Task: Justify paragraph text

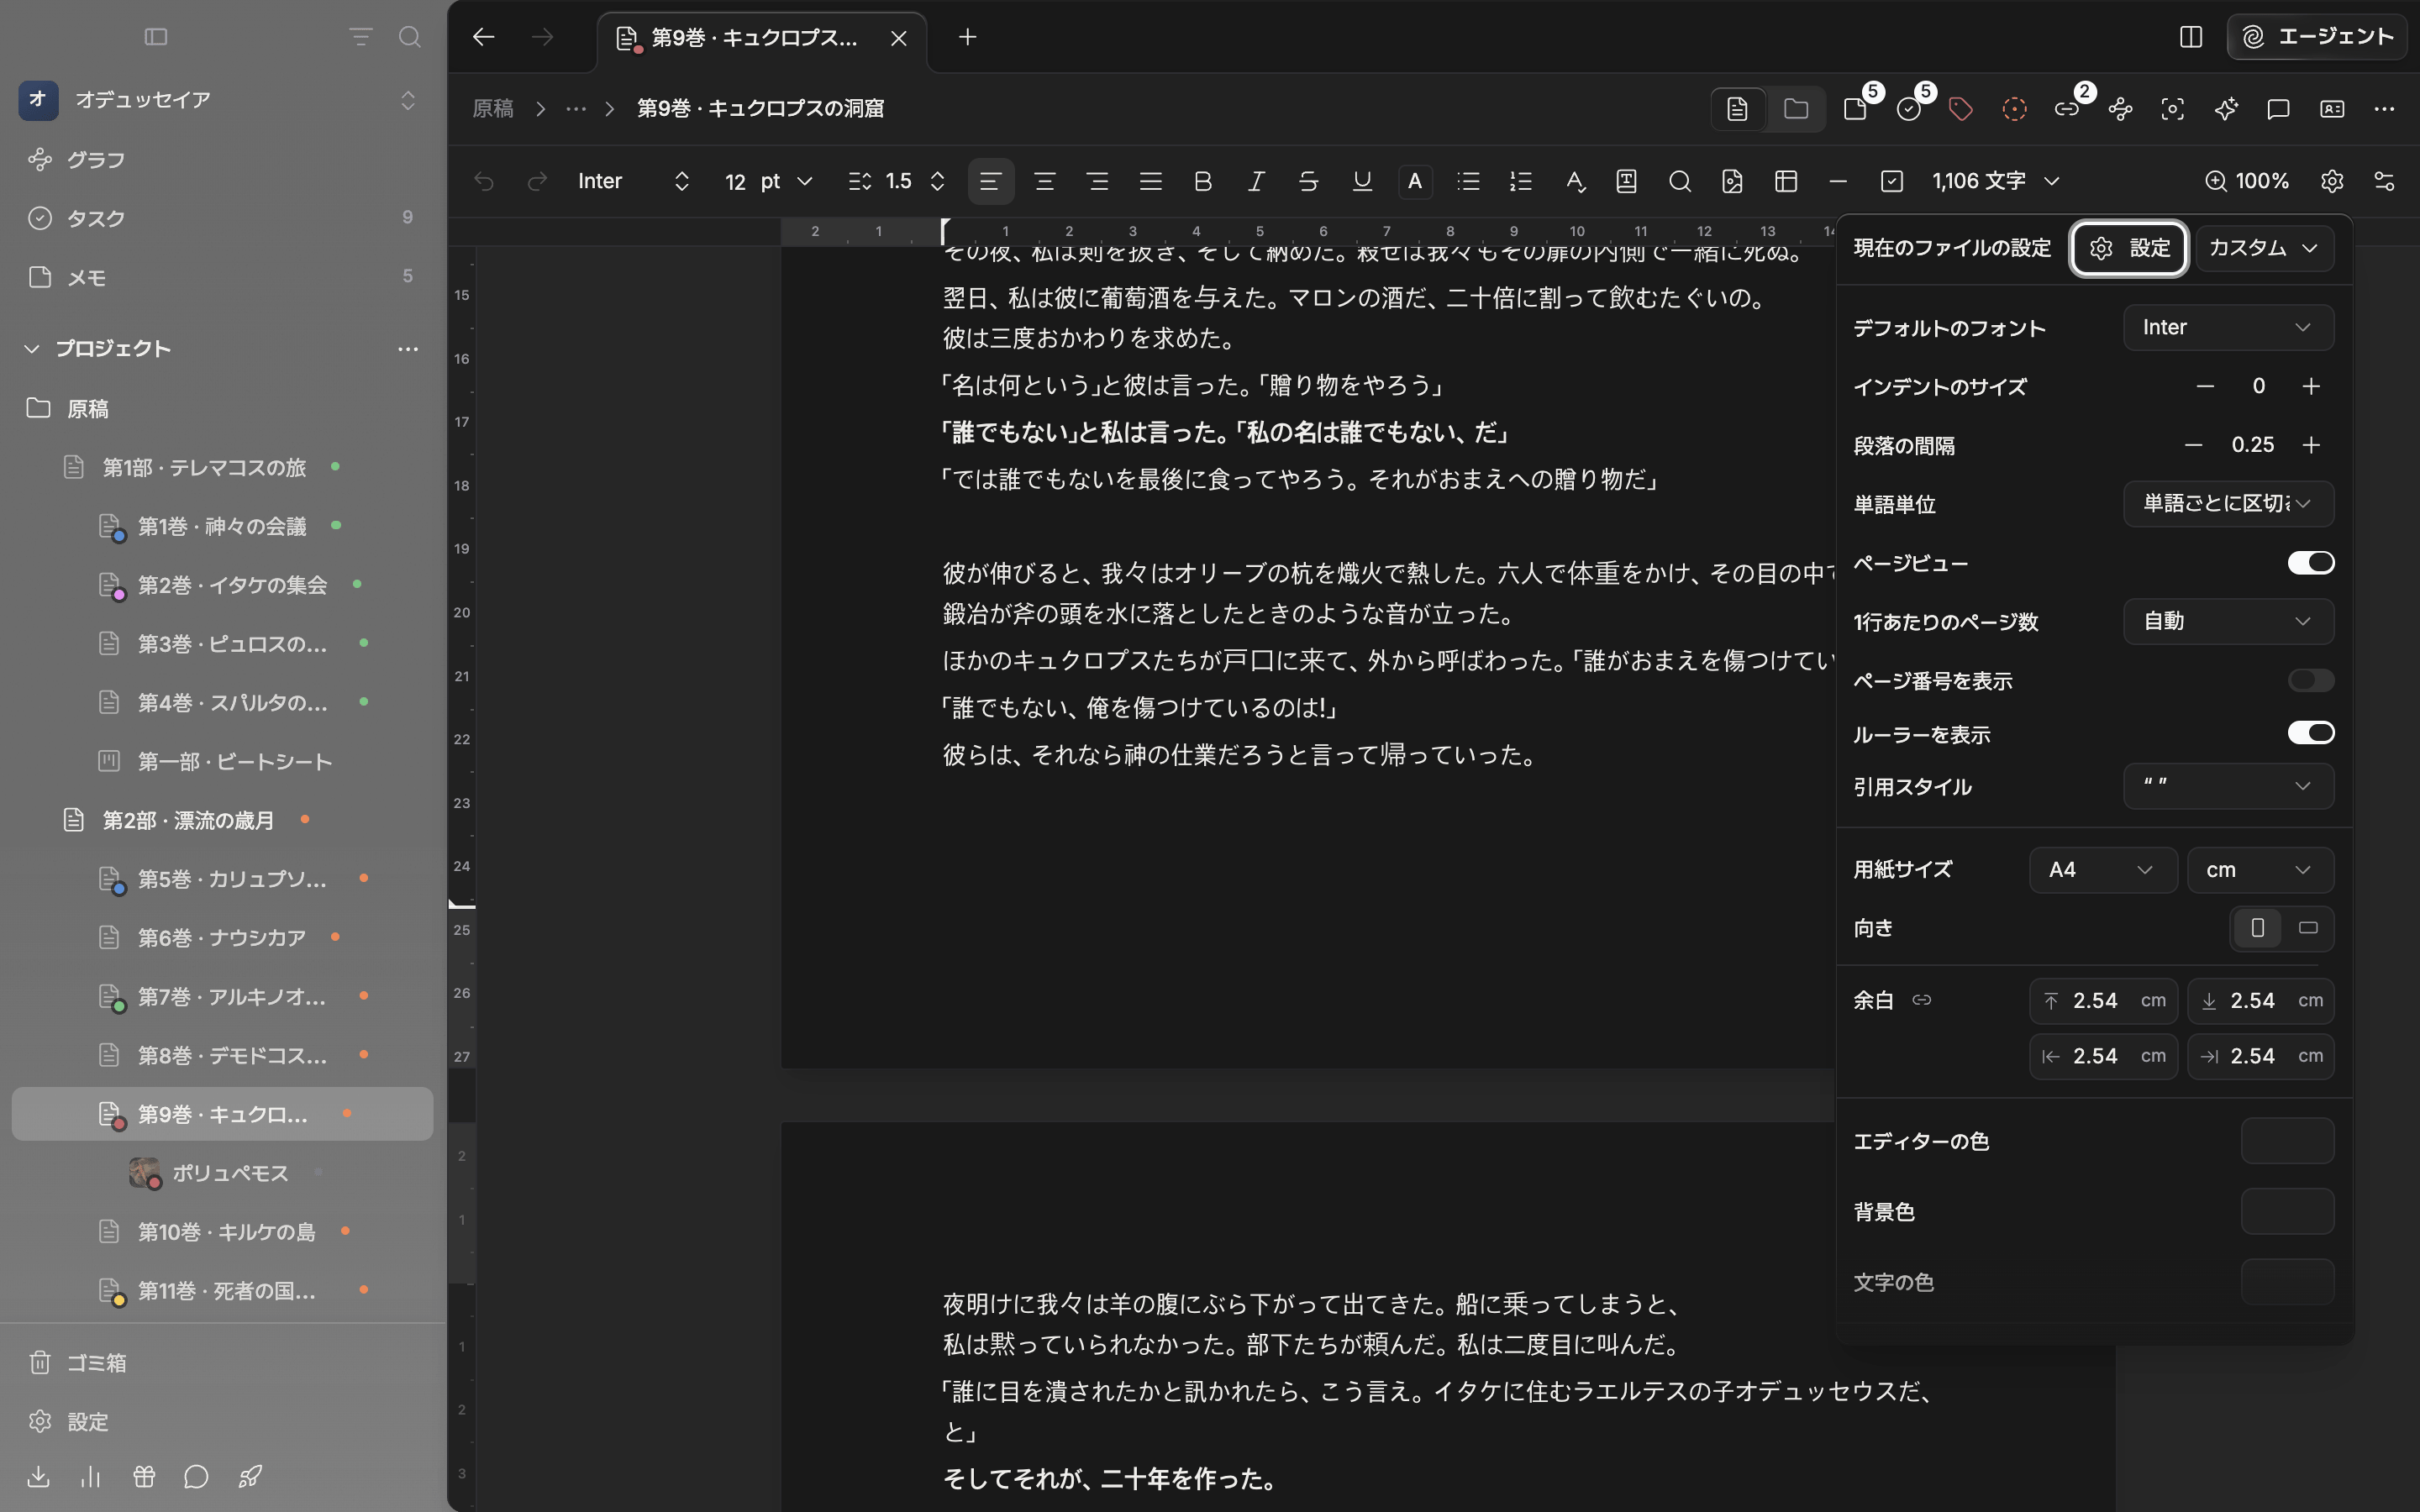Action: pyautogui.click(x=1150, y=181)
